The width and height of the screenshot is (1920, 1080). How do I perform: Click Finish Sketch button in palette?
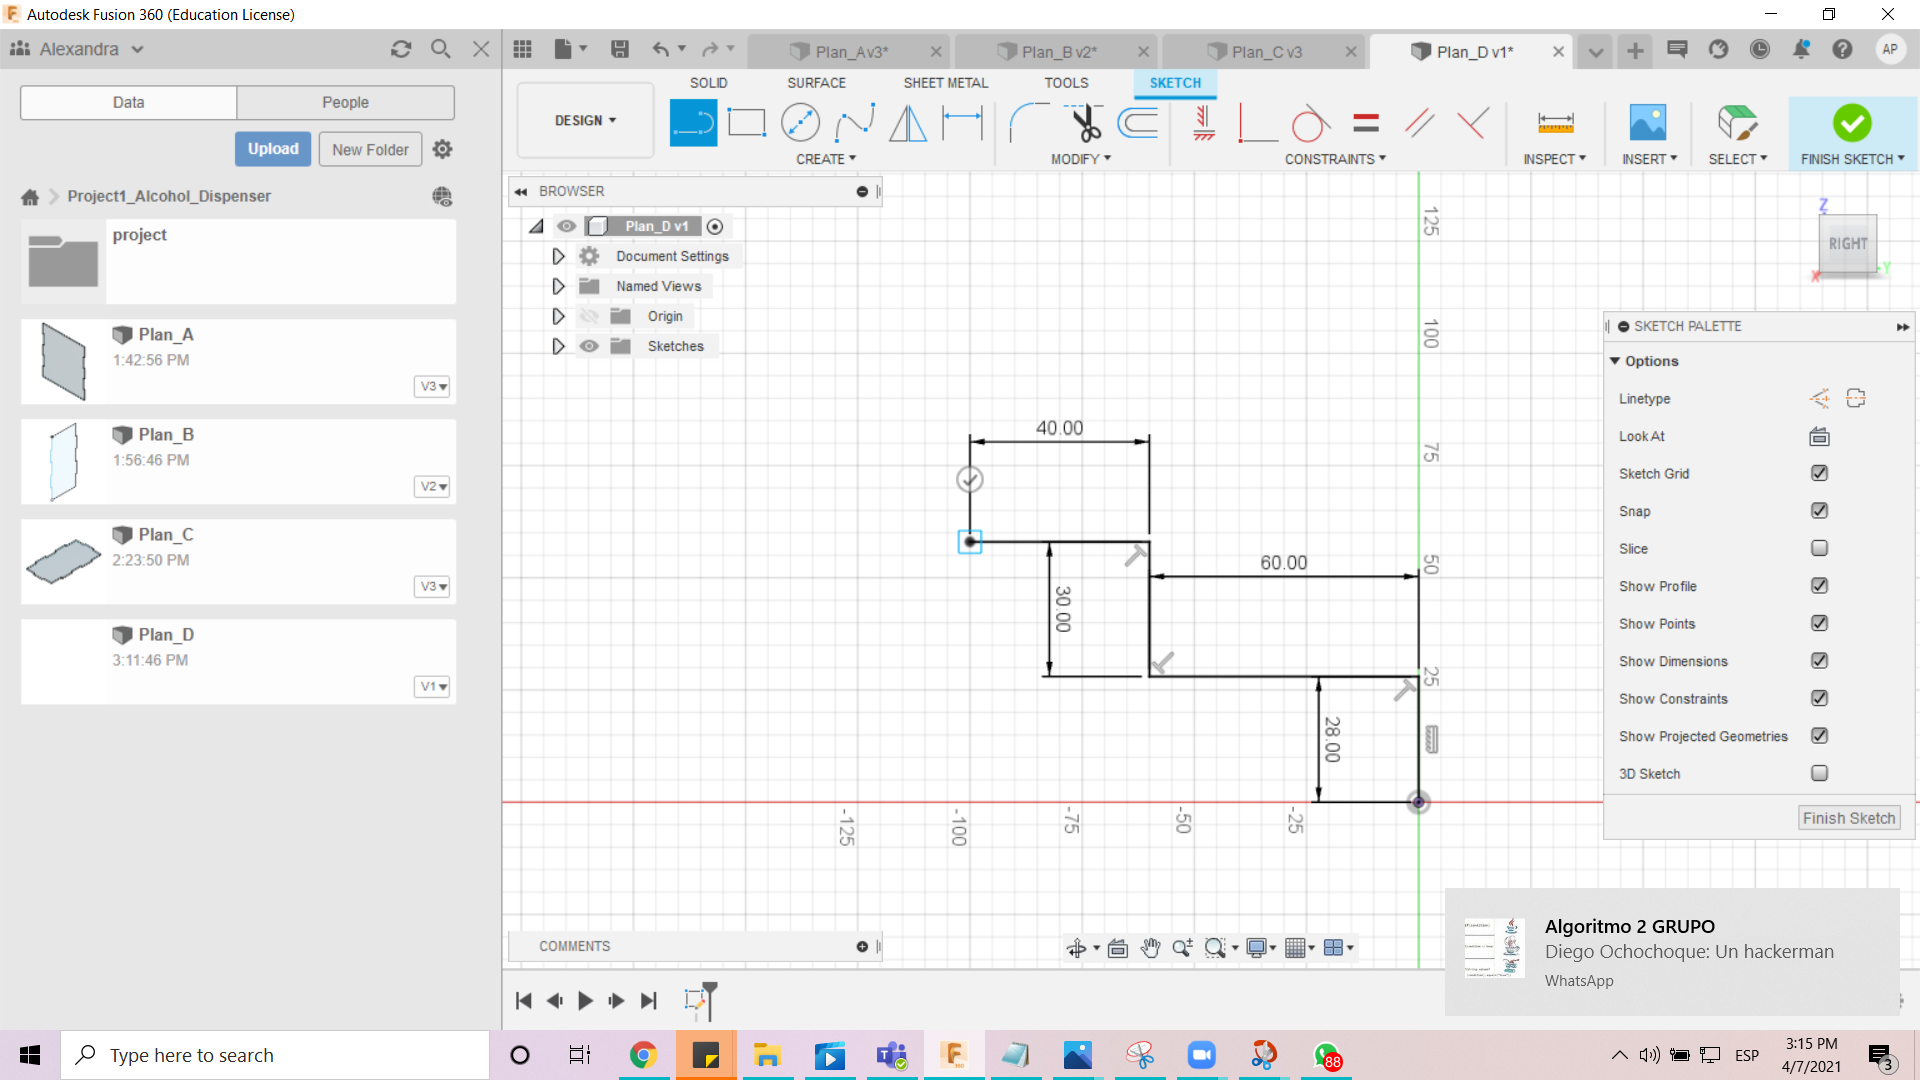click(x=1849, y=818)
